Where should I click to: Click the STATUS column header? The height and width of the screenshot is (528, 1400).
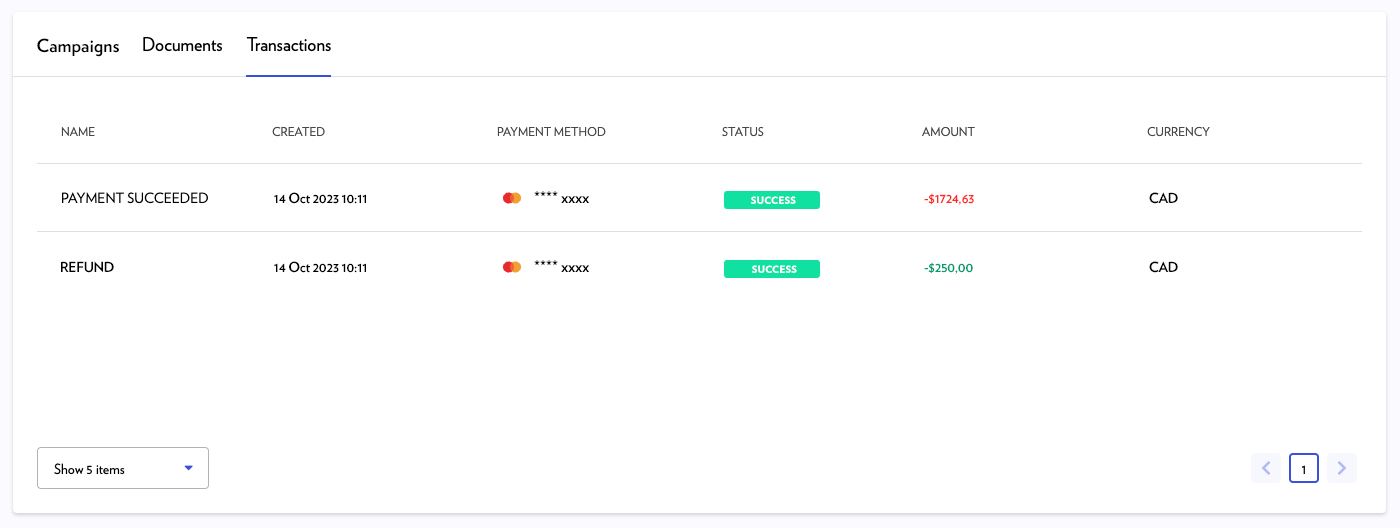[742, 132]
